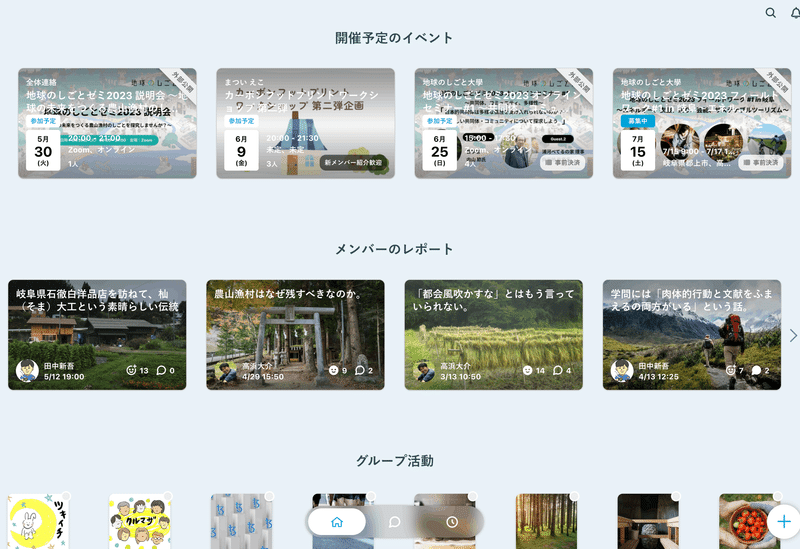Click 募集中 badge on July 15 event
Screen dimensions: 800x549
[636, 121]
